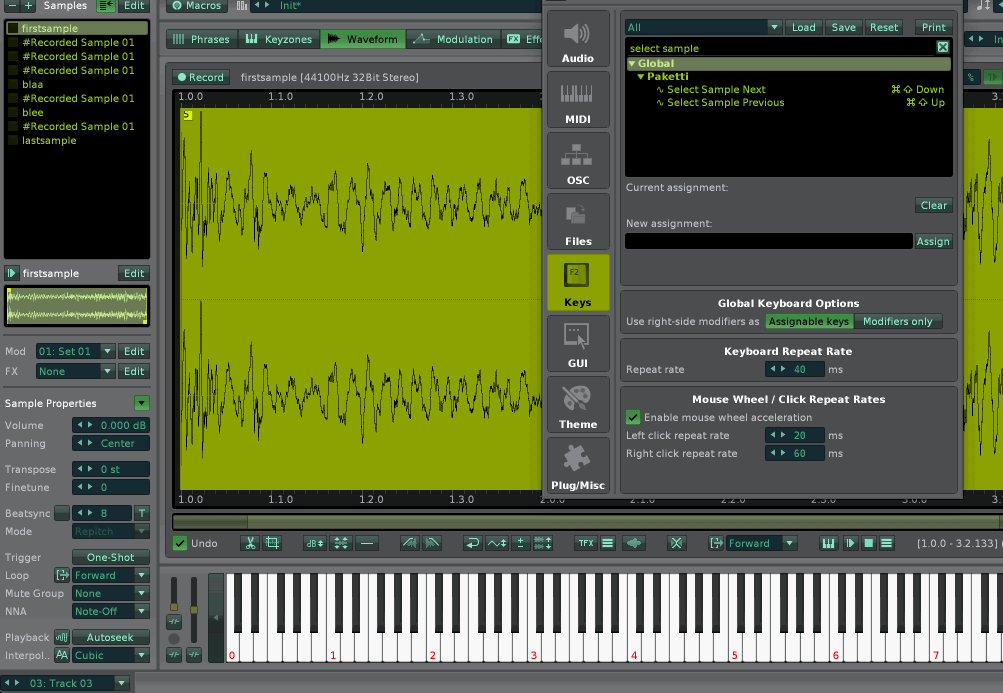Switch to the Modulation tab
Screen dimensions: 1003x693
coord(454,39)
